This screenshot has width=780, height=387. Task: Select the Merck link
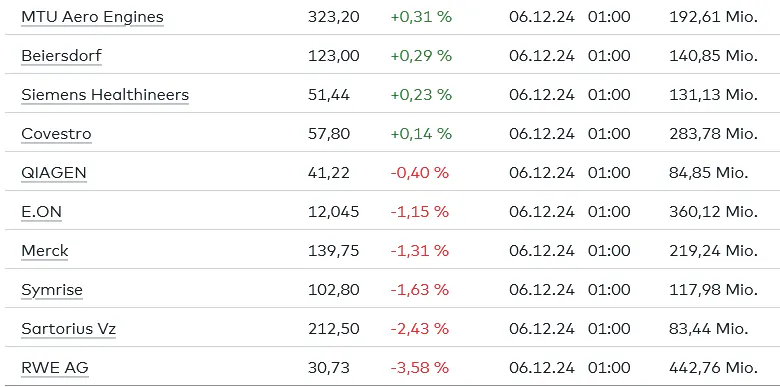(x=45, y=251)
